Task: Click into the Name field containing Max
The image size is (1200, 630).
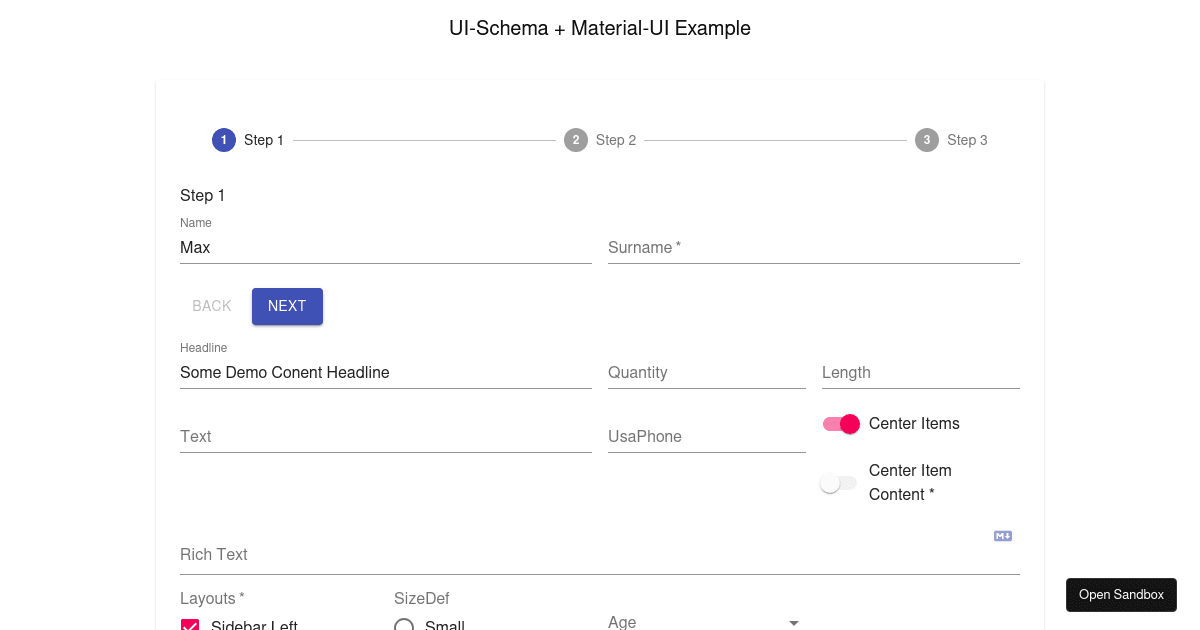Action: 385,248
